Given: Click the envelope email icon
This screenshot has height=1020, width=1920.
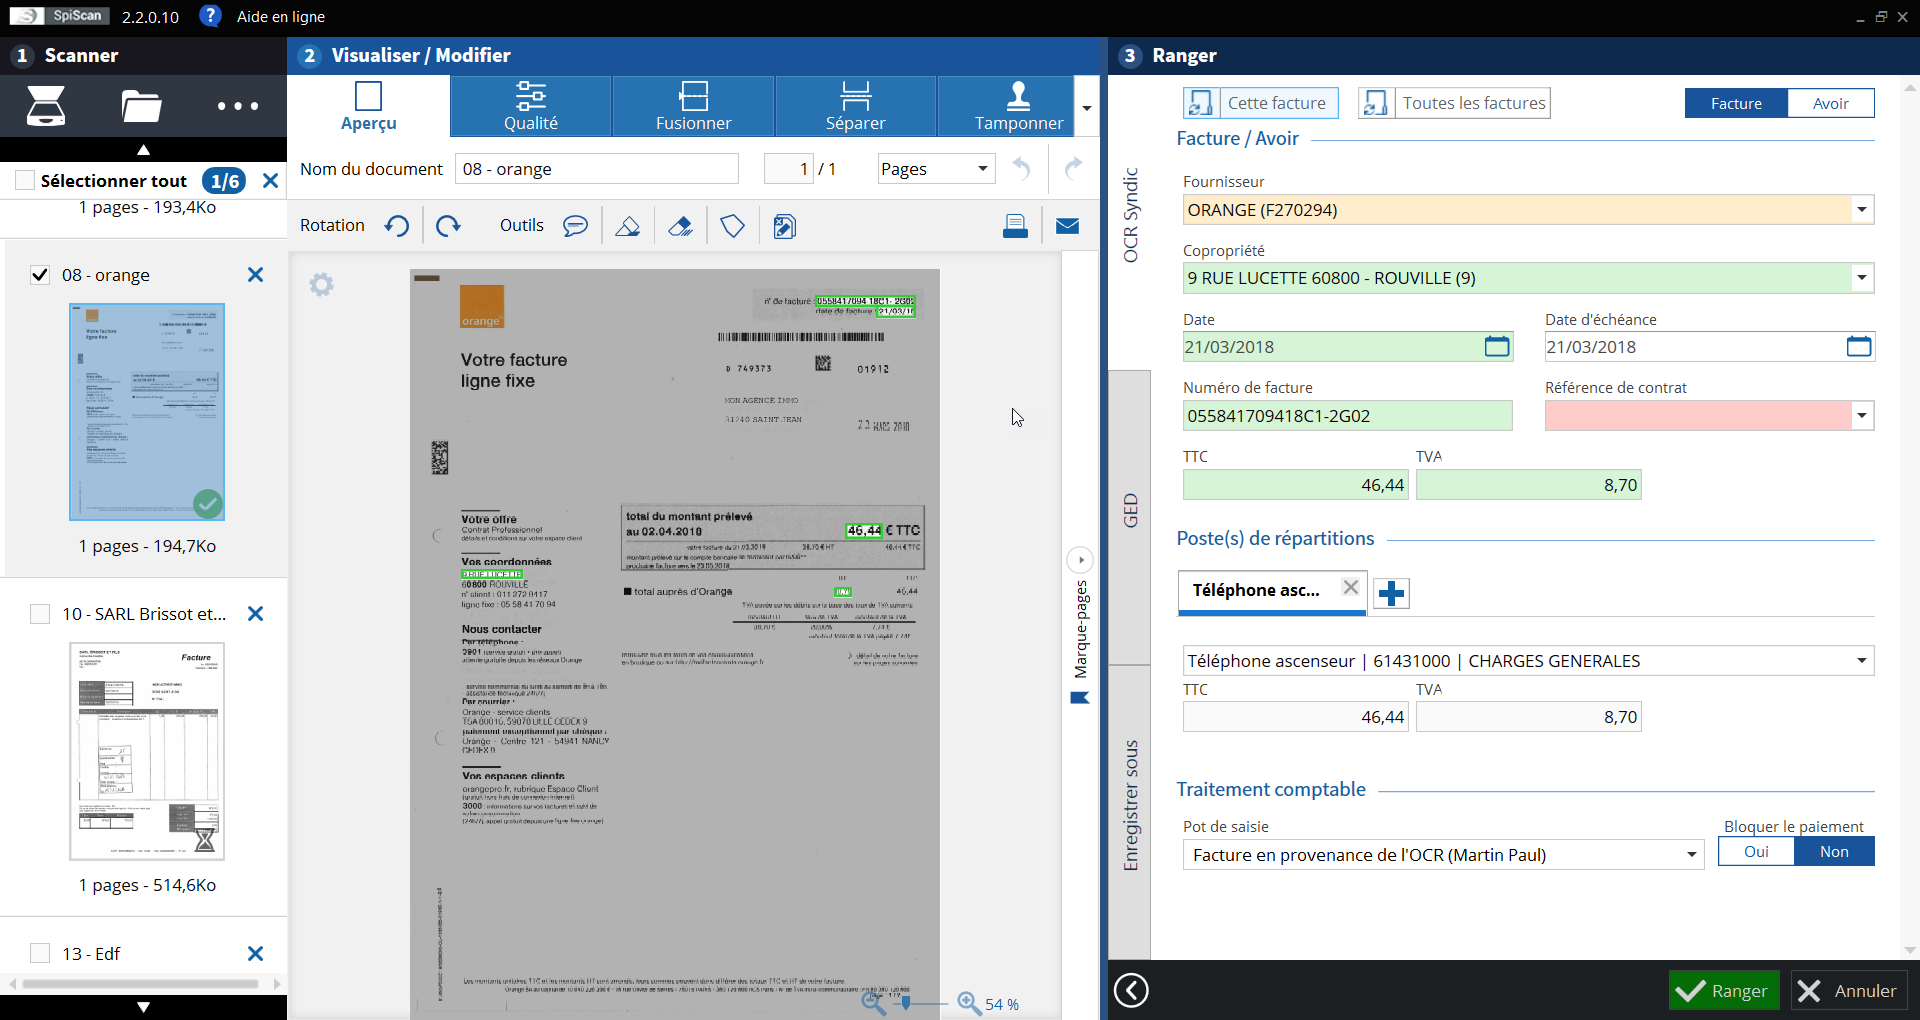Looking at the screenshot, I should coord(1067,226).
